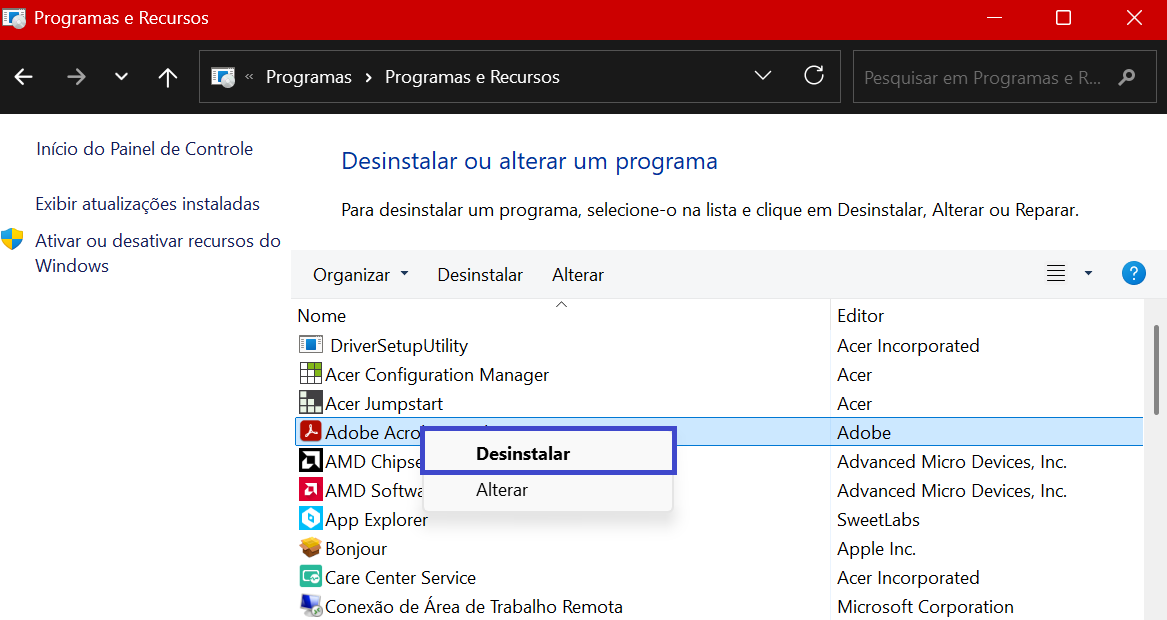Open Ativar ou desativar recursos do Windows
The width and height of the screenshot is (1167, 620).
tap(158, 253)
